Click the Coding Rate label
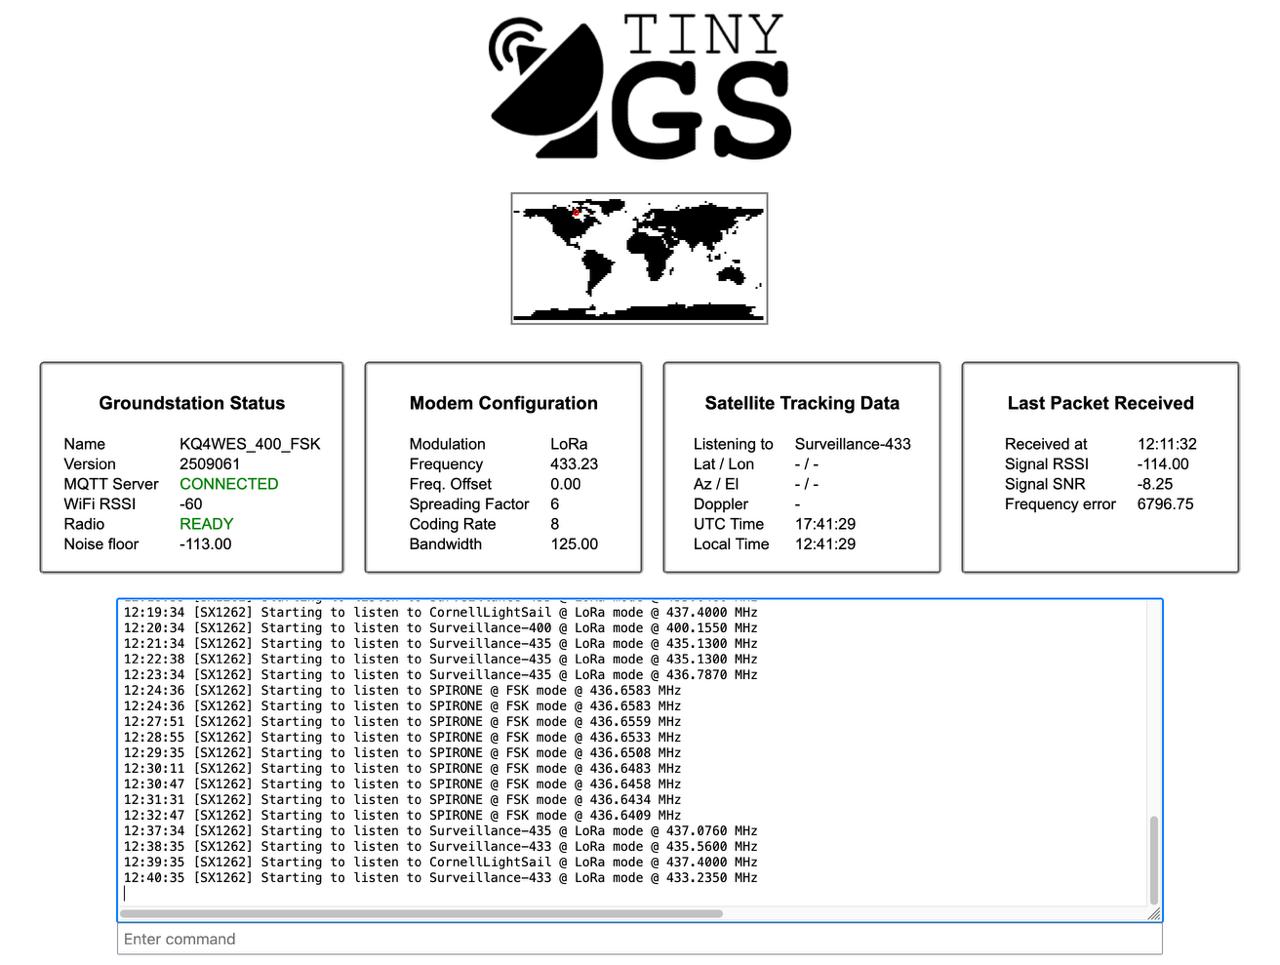The width and height of the screenshot is (1280, 965). [452, 524]
